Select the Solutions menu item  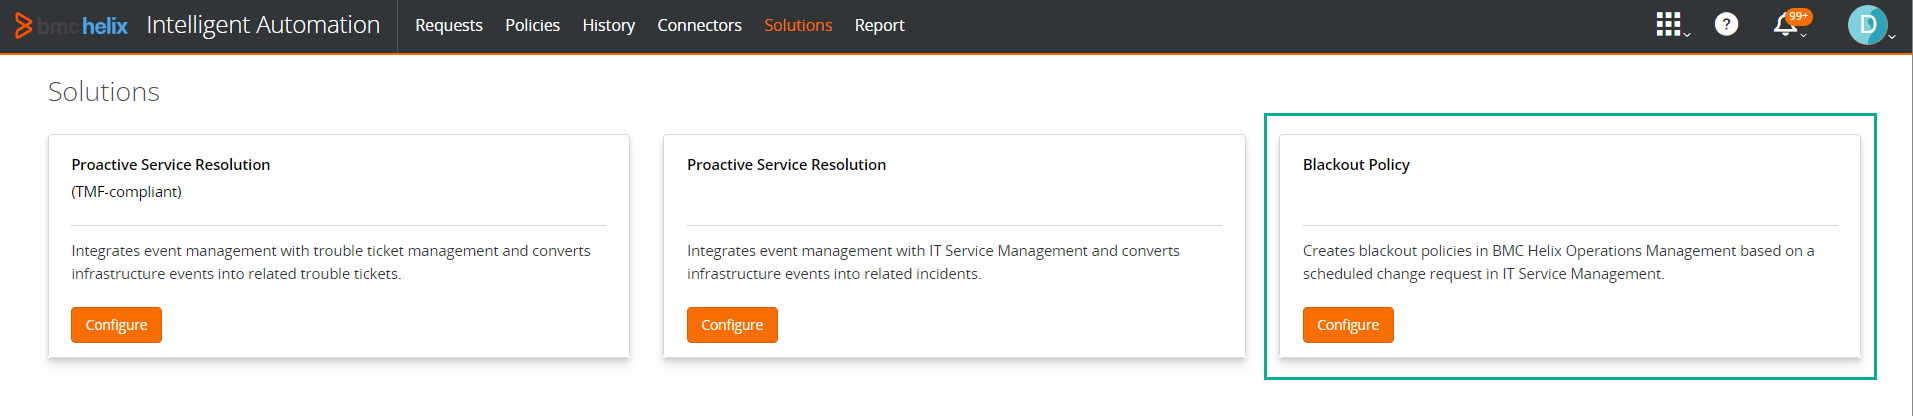click(798, 25)
